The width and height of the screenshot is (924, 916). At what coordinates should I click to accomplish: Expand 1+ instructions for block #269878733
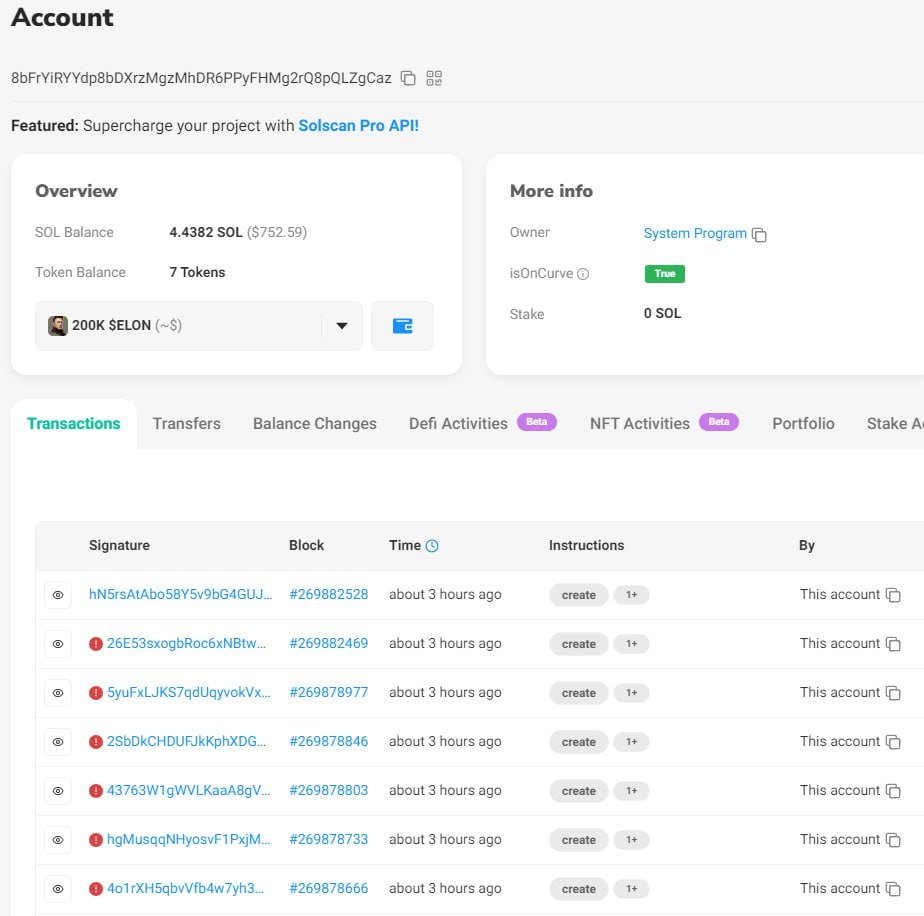tap(631, 839)
